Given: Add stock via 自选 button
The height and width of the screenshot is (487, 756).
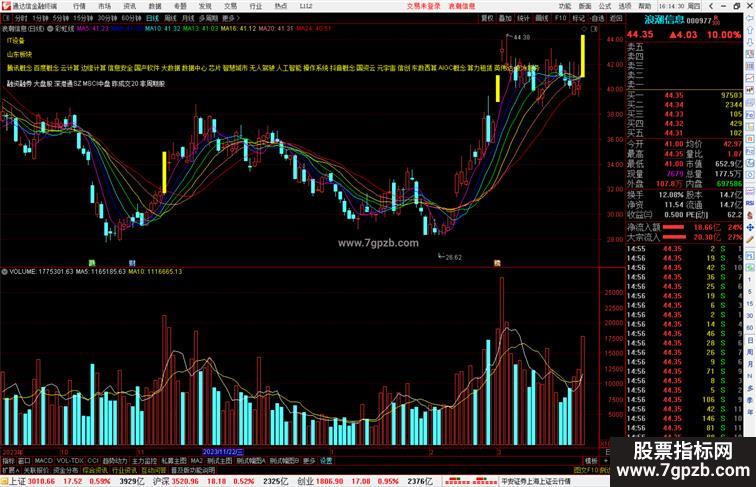Looking at the screenshot, I should tap(597, 18).
